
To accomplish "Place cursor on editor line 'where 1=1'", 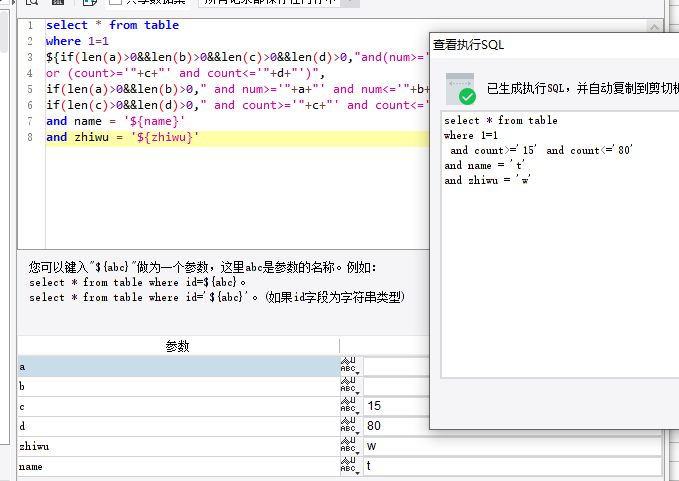I will tap(77, 41).
